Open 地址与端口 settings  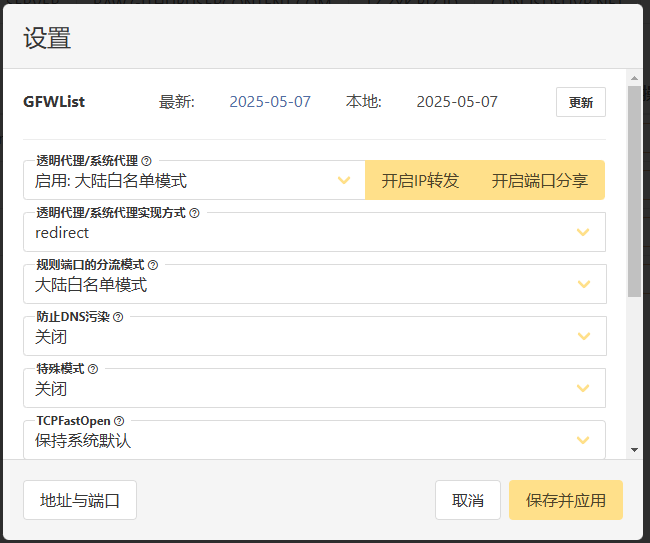pos(80,500)
